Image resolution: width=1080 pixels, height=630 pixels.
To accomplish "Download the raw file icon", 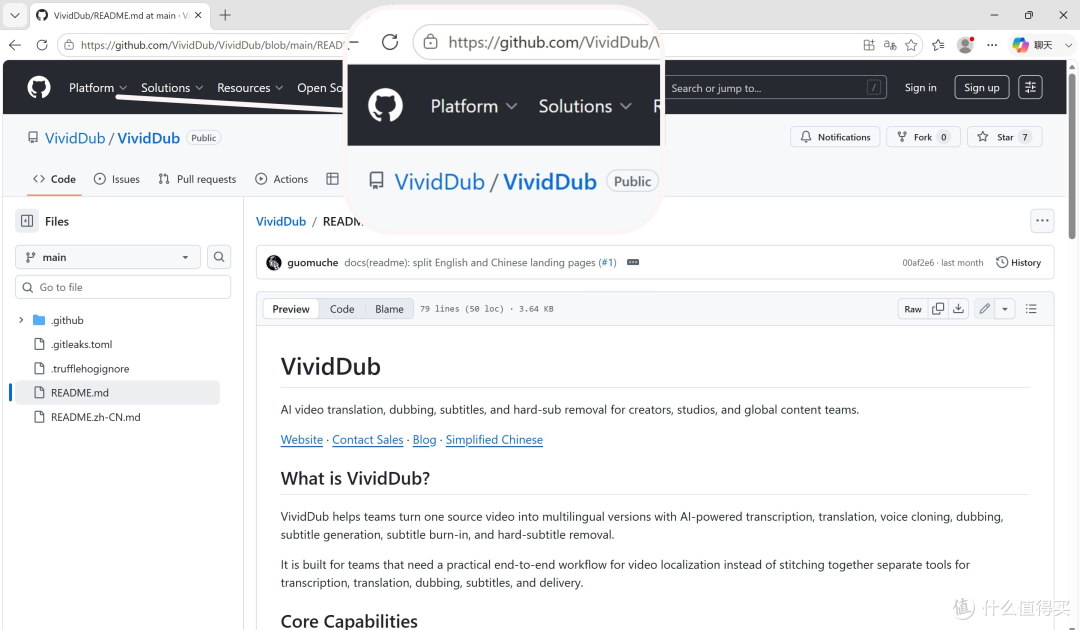I will (x=958, y=308).
